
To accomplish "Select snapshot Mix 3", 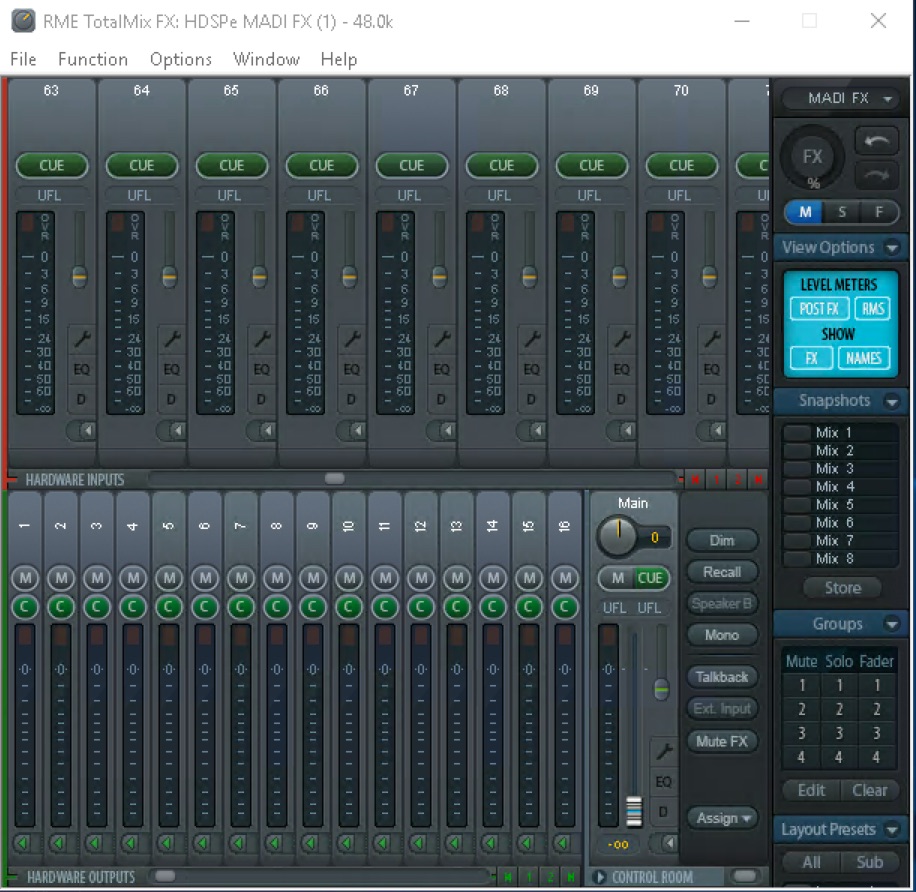I will tap(840, 468).
